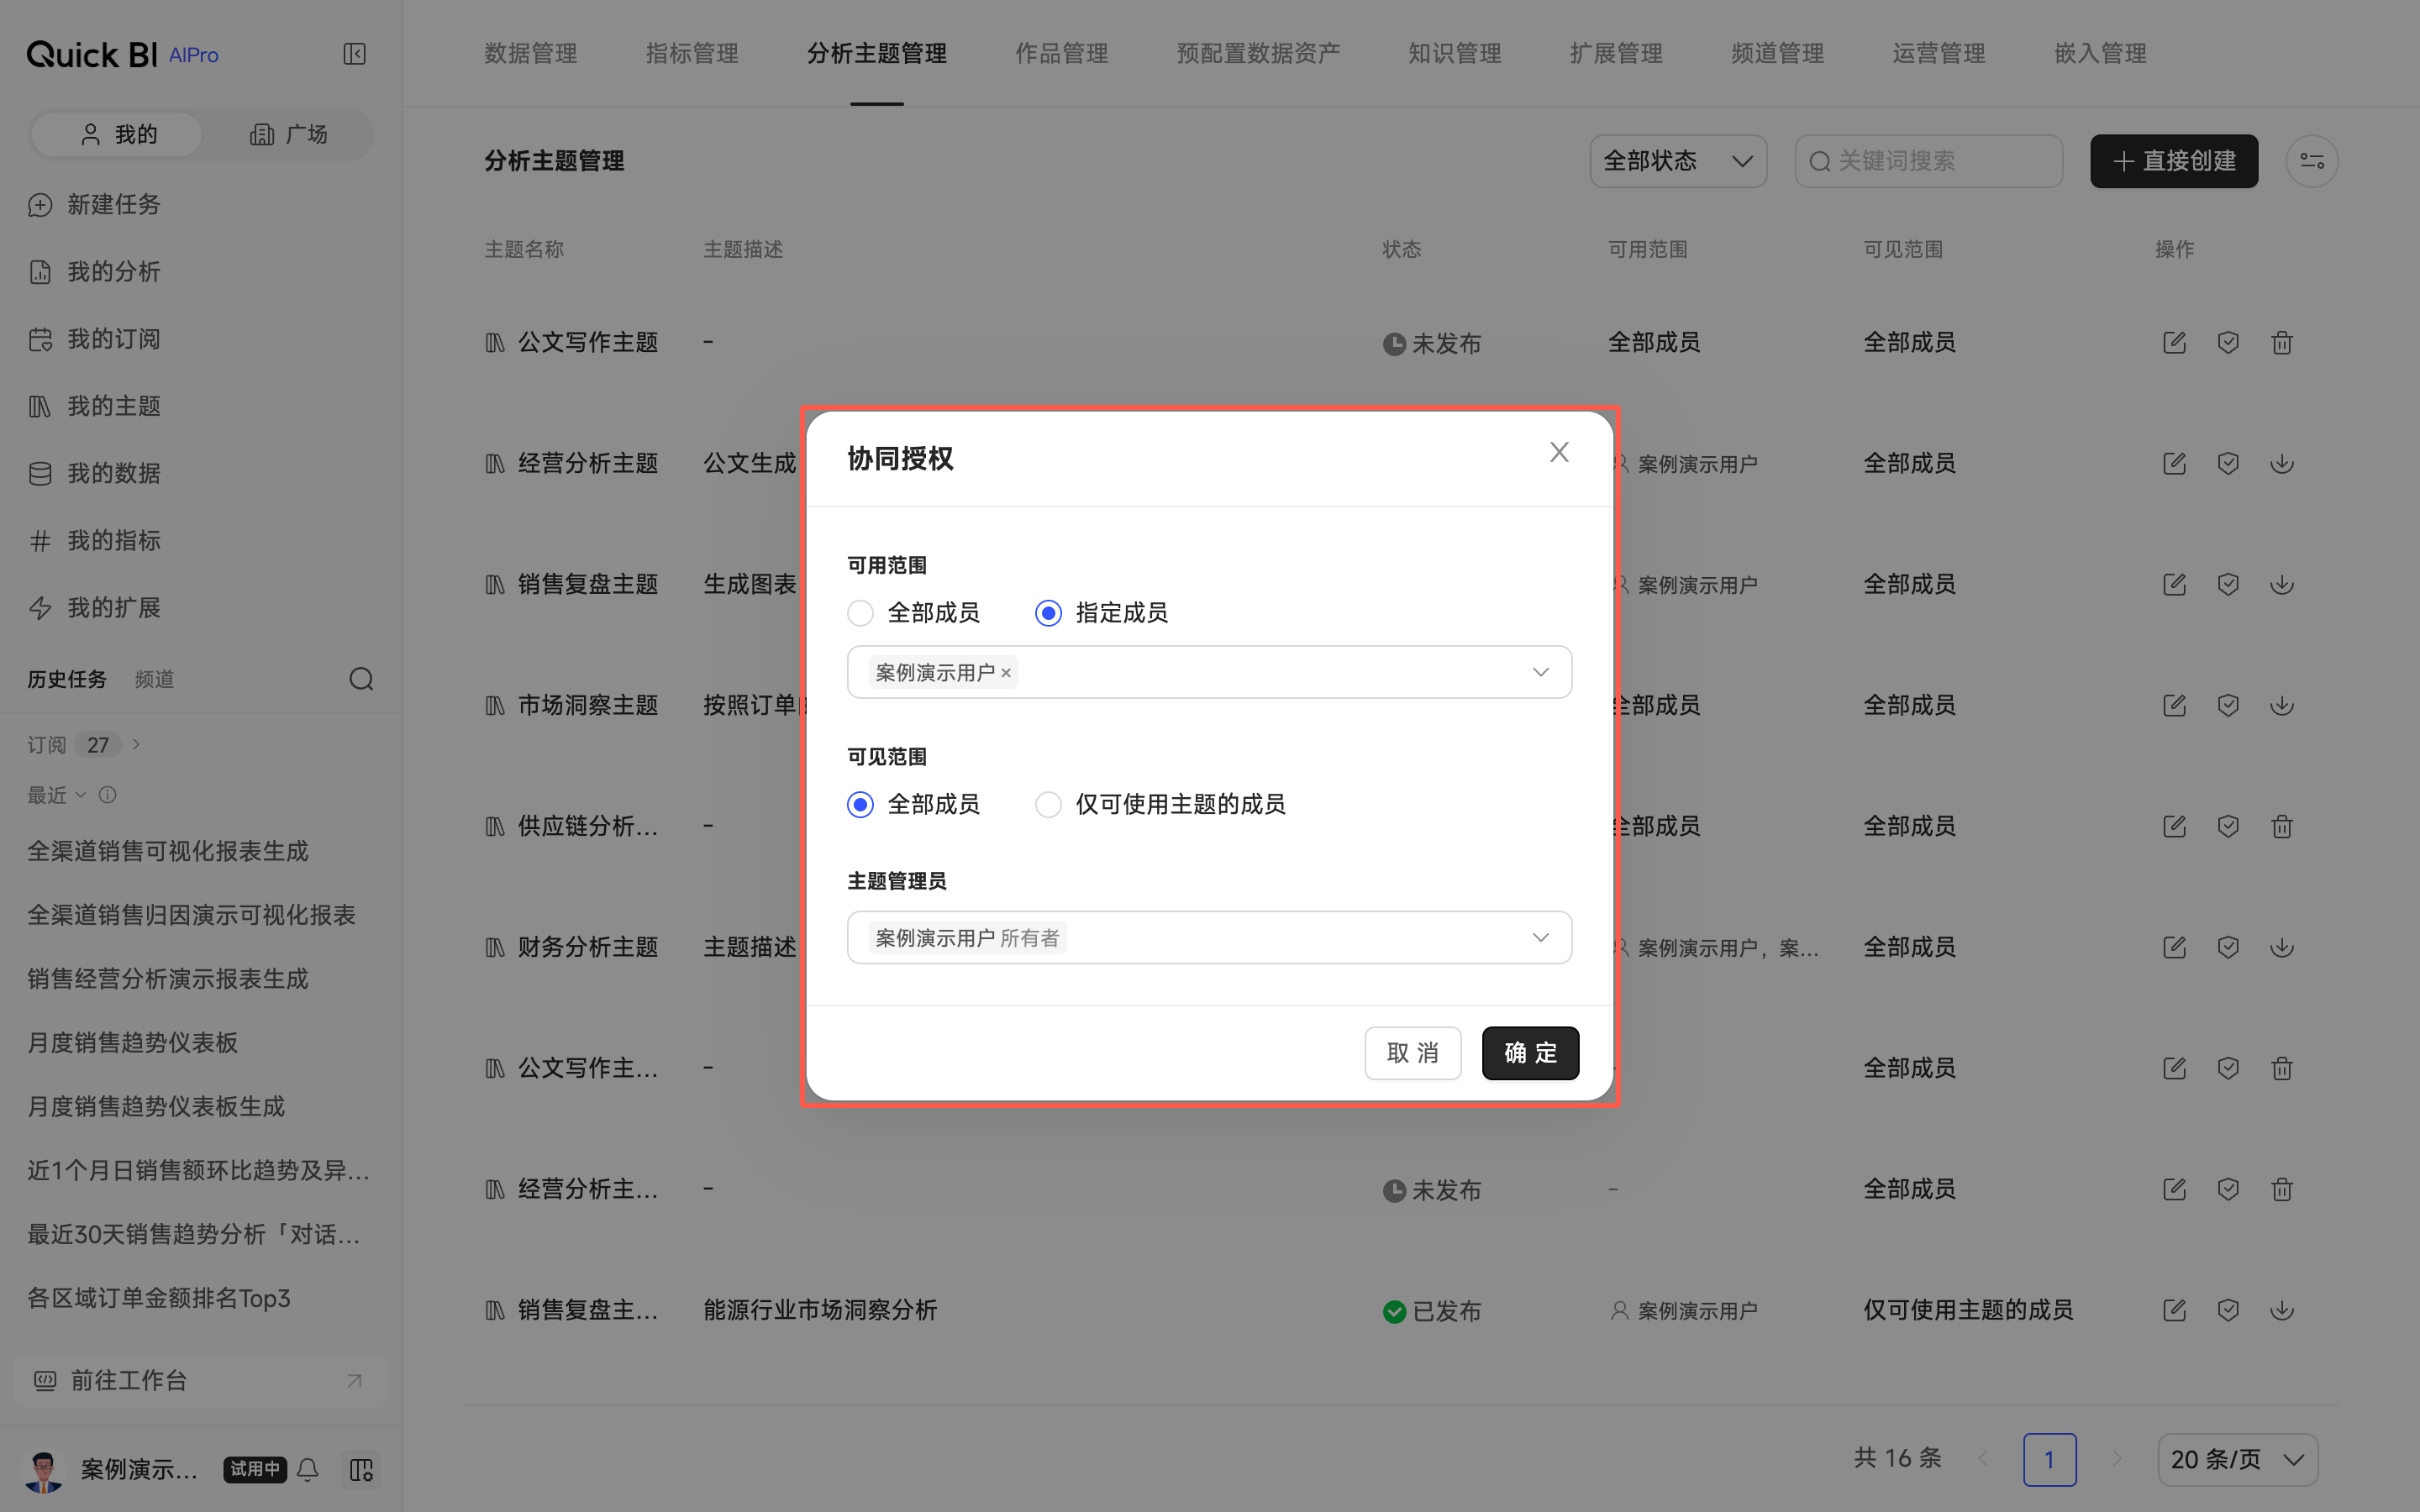Click 直接创建 button

[2174, 161]
